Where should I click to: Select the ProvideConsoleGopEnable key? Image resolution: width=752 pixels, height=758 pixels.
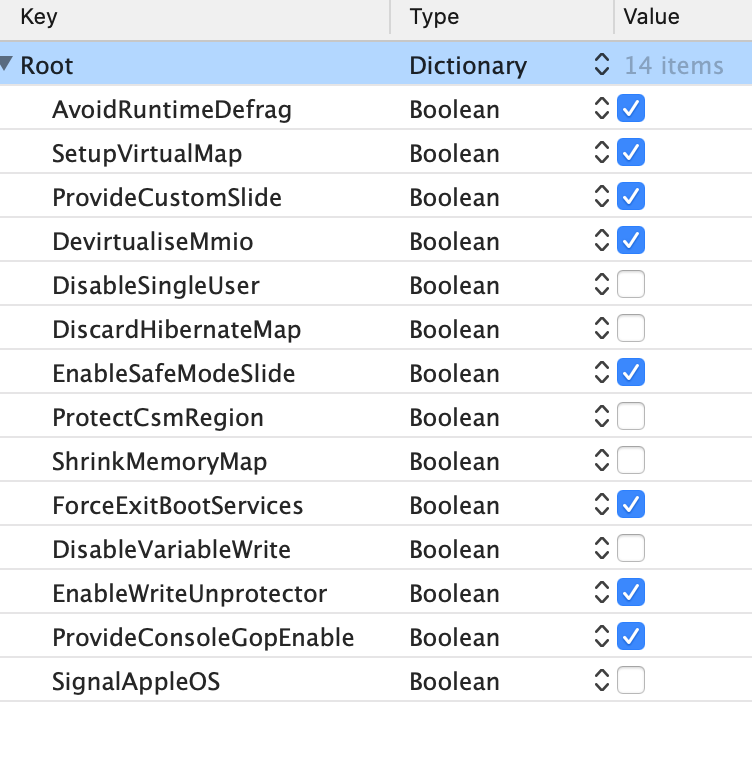coord(203,637)
